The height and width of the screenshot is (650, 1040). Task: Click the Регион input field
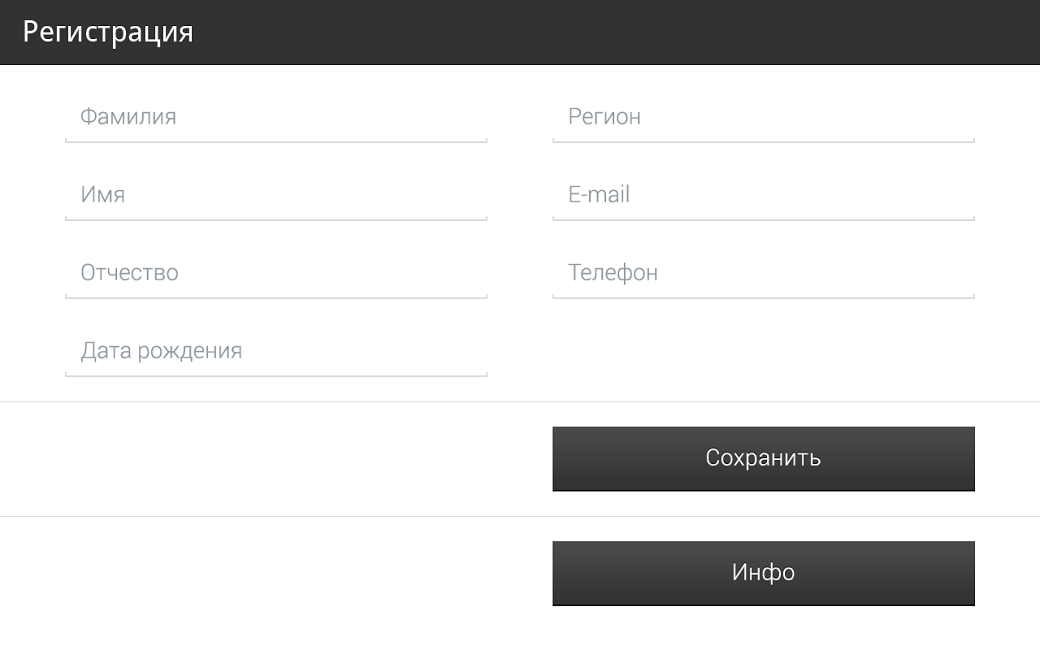[x=763, y=117]
